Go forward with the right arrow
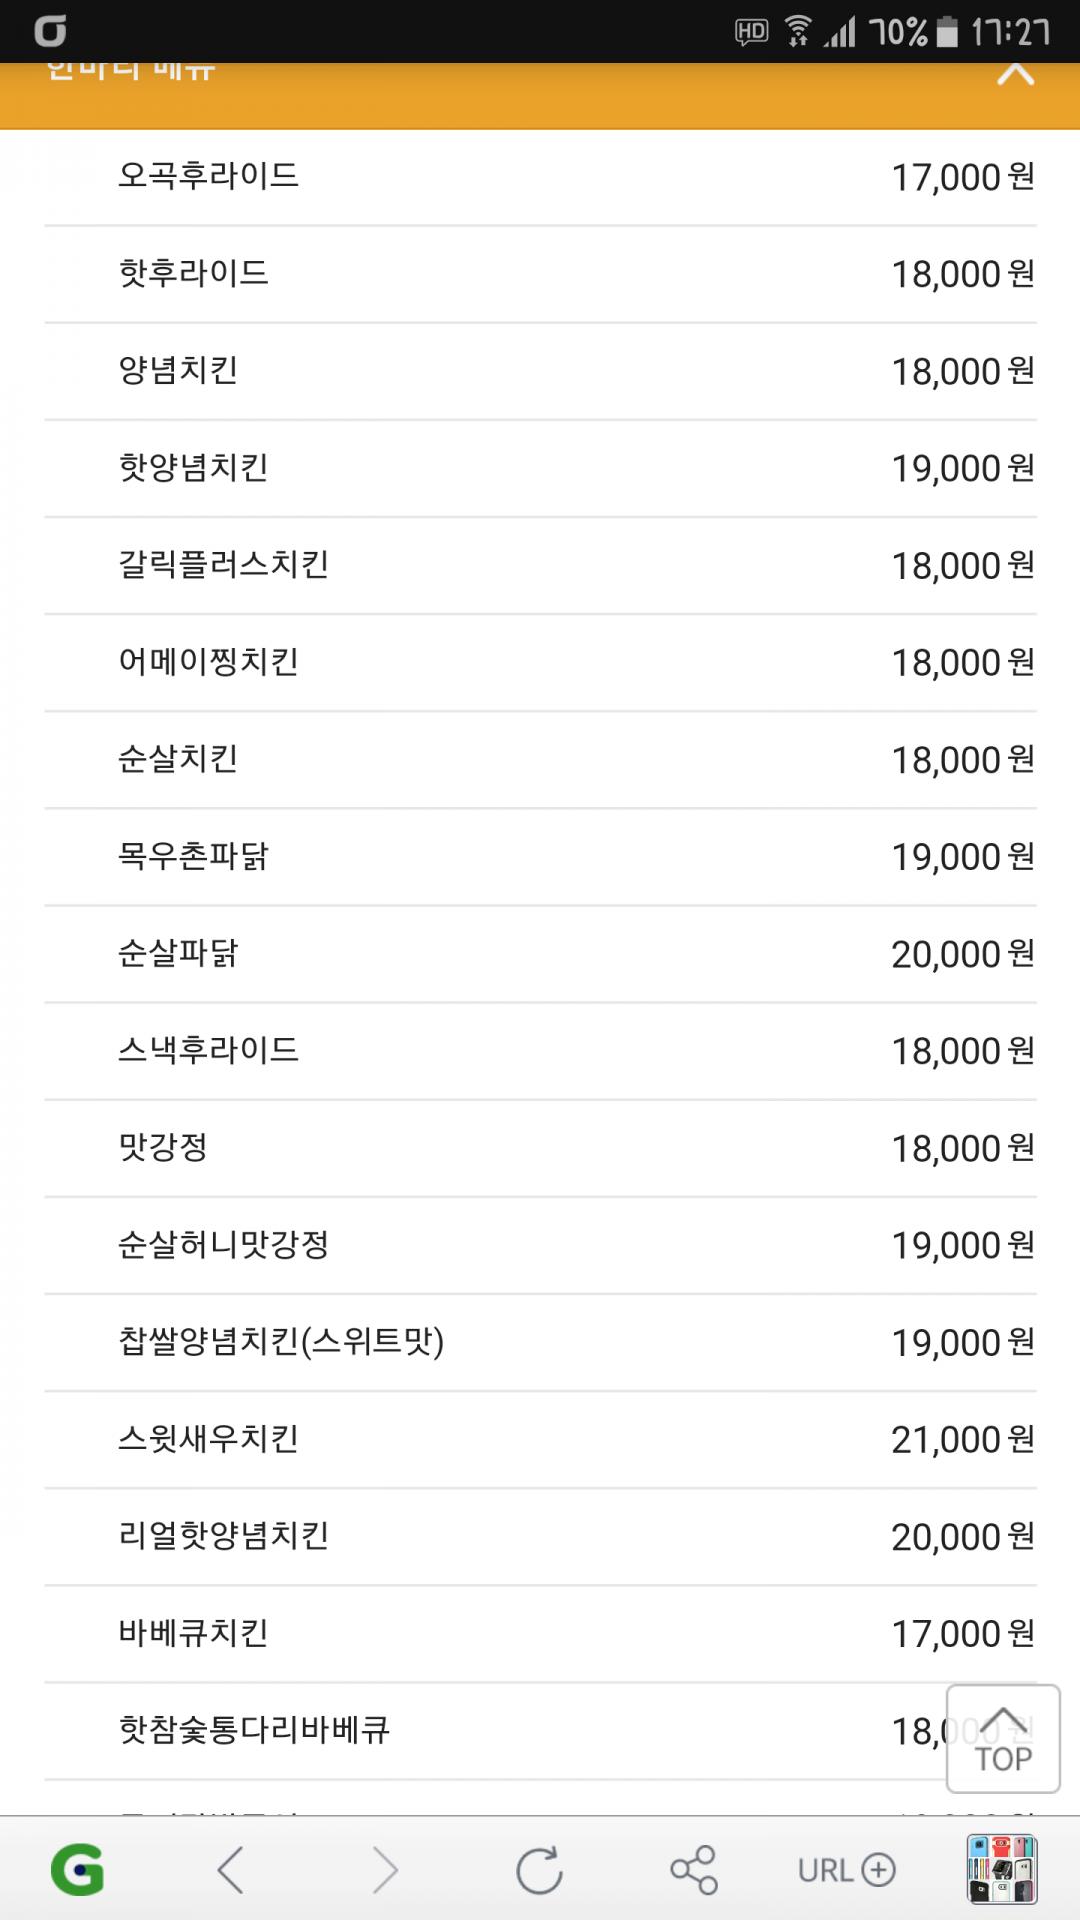The image size is (1080, 1920). (385, 1869)
